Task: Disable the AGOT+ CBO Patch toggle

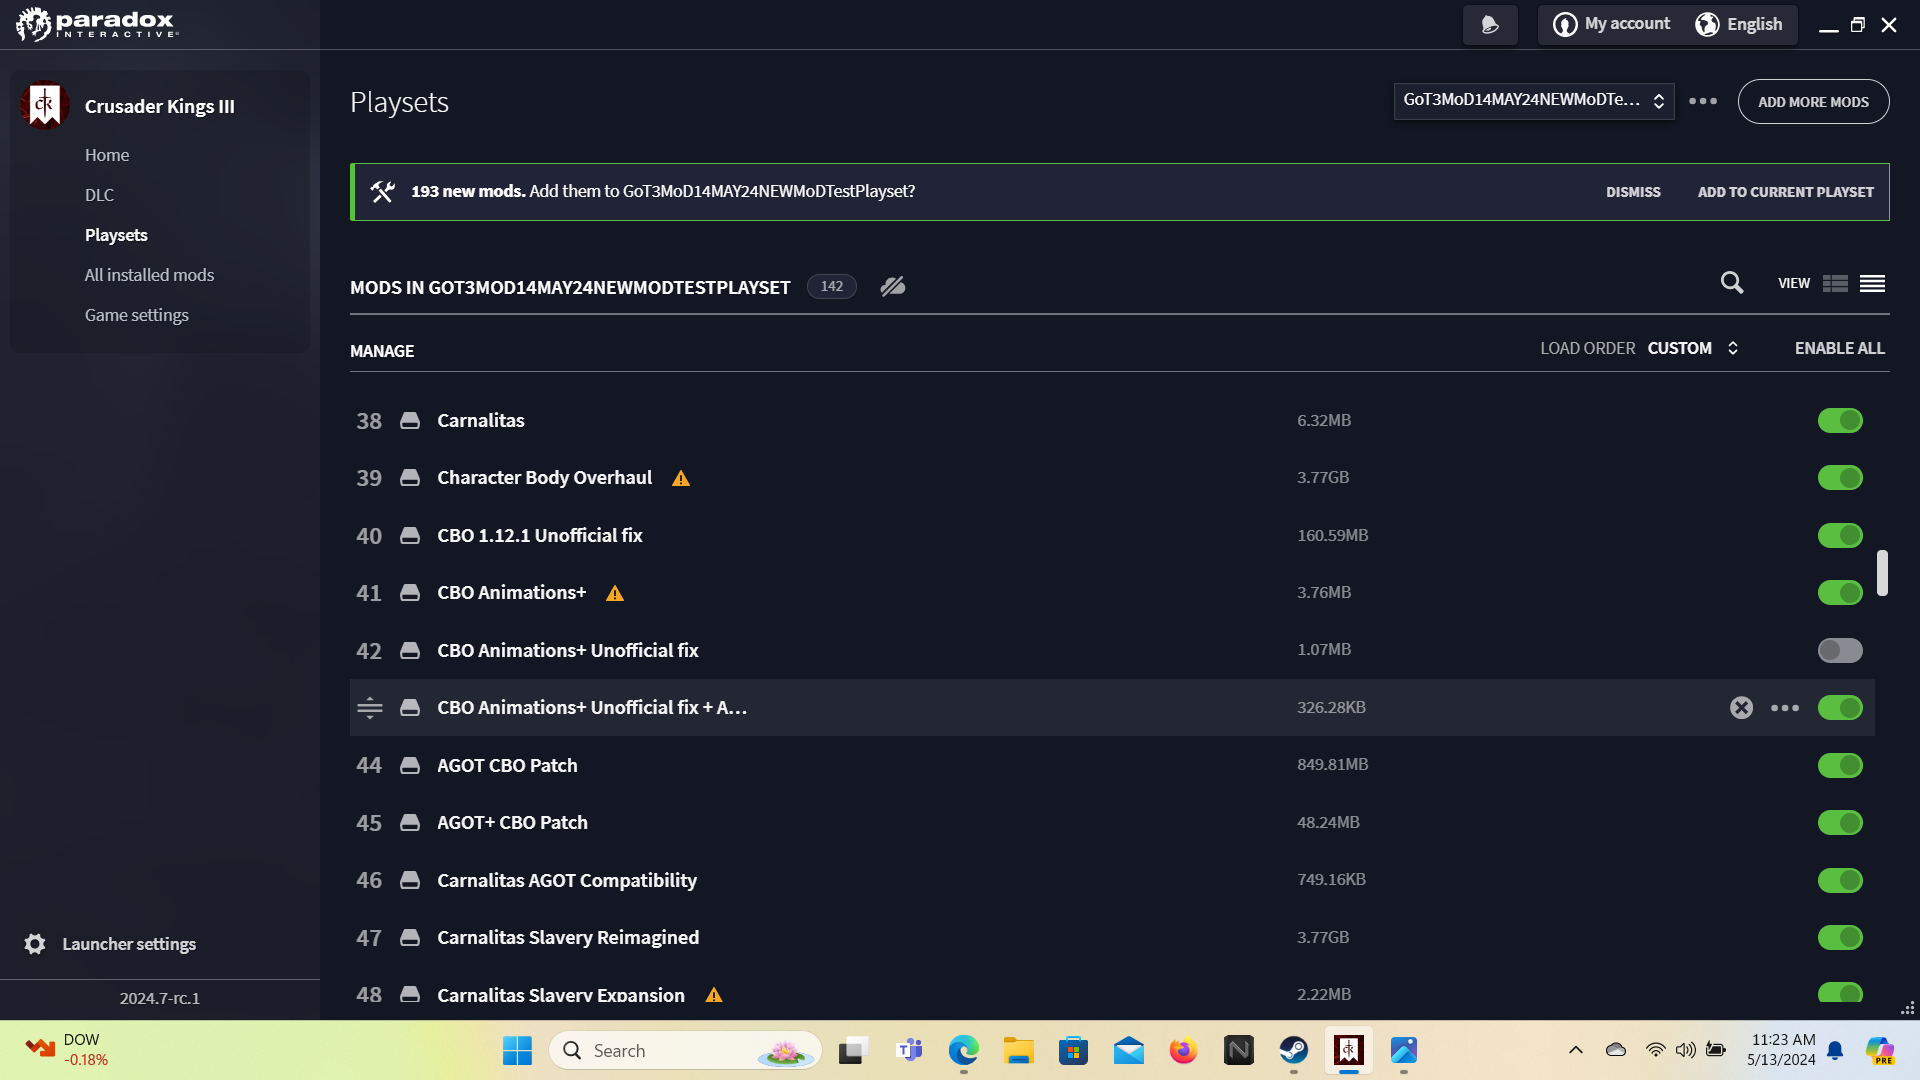Action: (x=1840, y=823)
